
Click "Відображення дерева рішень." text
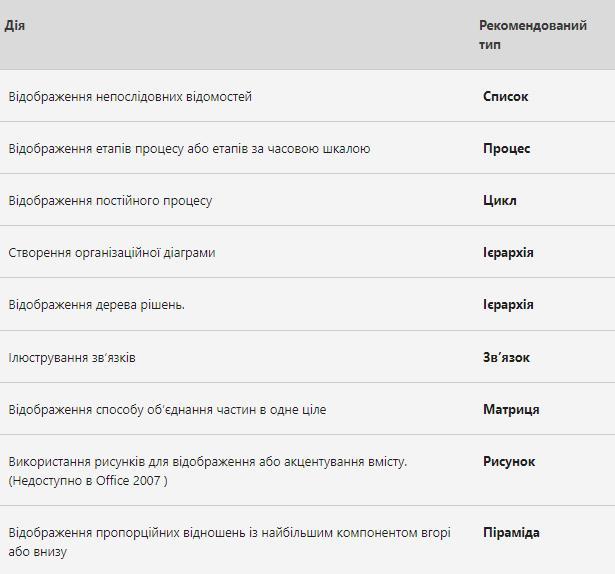[x=96, y=305]
